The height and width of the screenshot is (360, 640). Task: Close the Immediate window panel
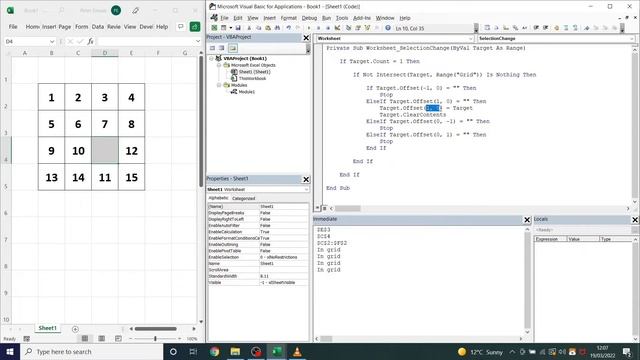527,220
